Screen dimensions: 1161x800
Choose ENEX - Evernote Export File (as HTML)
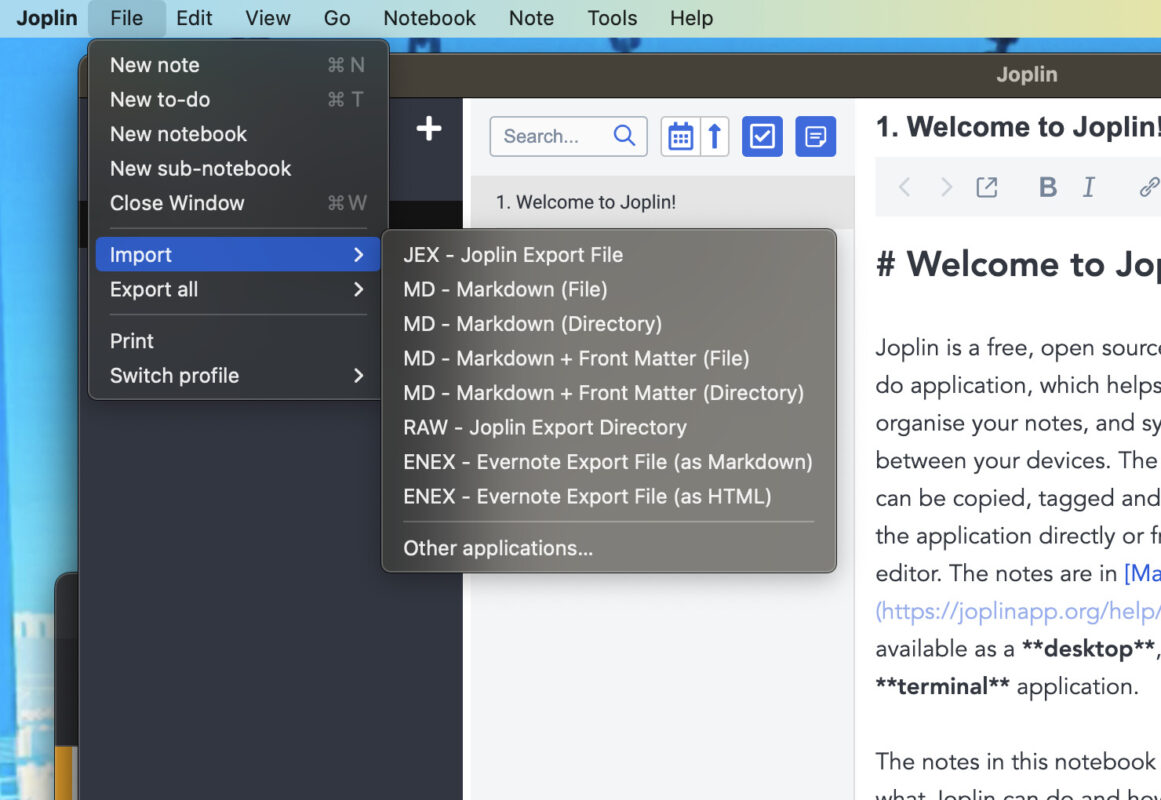(x=587, y=496)
